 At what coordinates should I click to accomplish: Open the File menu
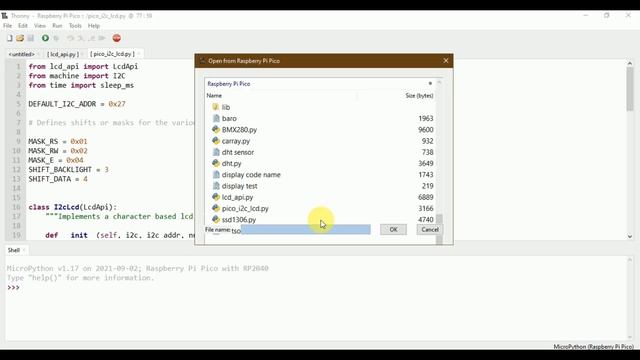coord(7,26)
